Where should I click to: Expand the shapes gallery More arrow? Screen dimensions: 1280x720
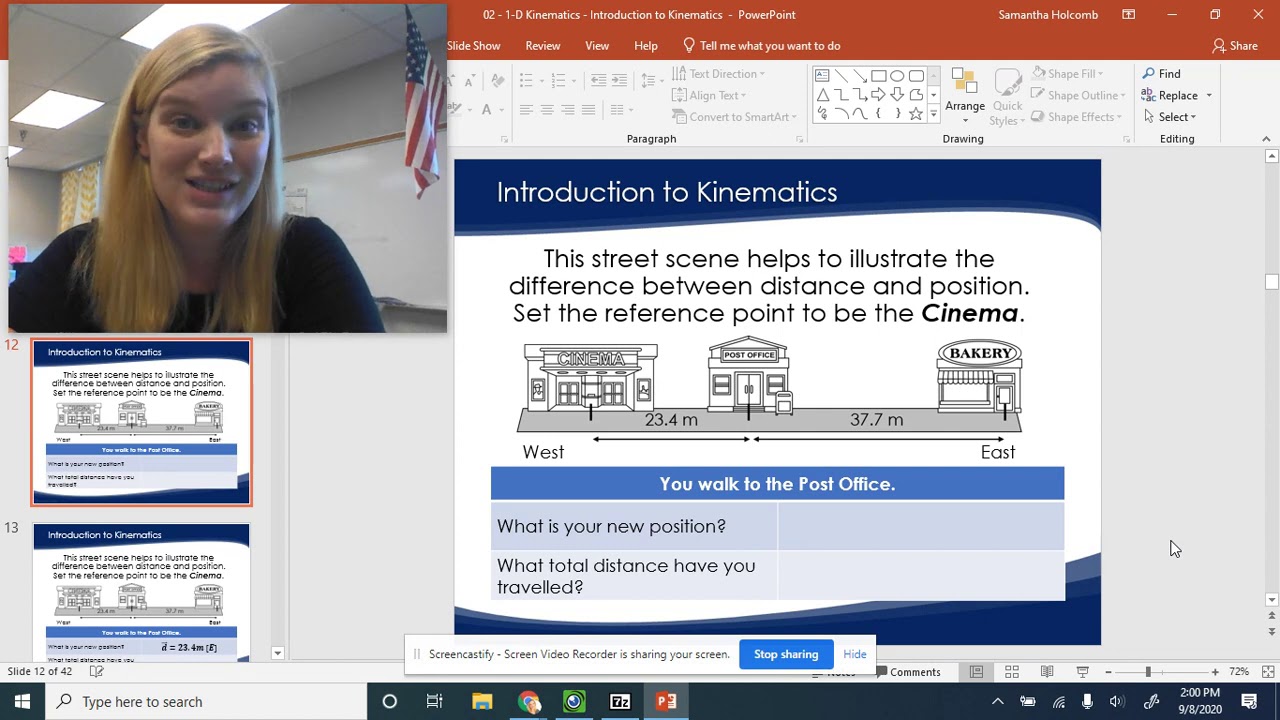click(x=934, y=114)
